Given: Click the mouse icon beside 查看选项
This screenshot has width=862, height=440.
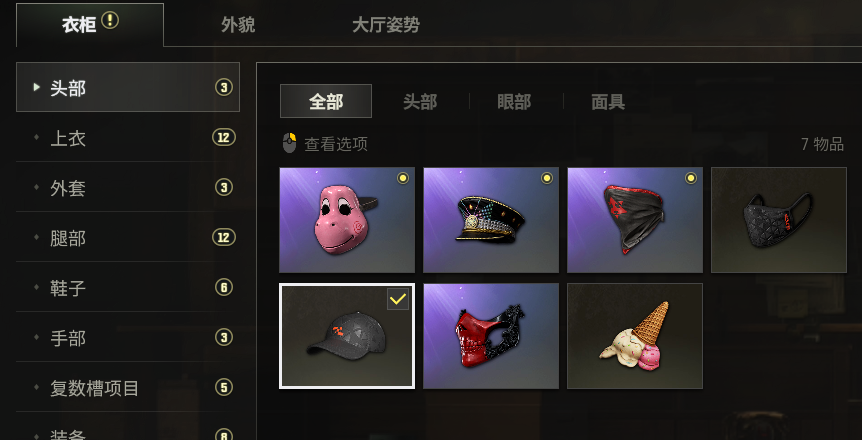Looking at the screenshot, I should [x=289, y=144].
